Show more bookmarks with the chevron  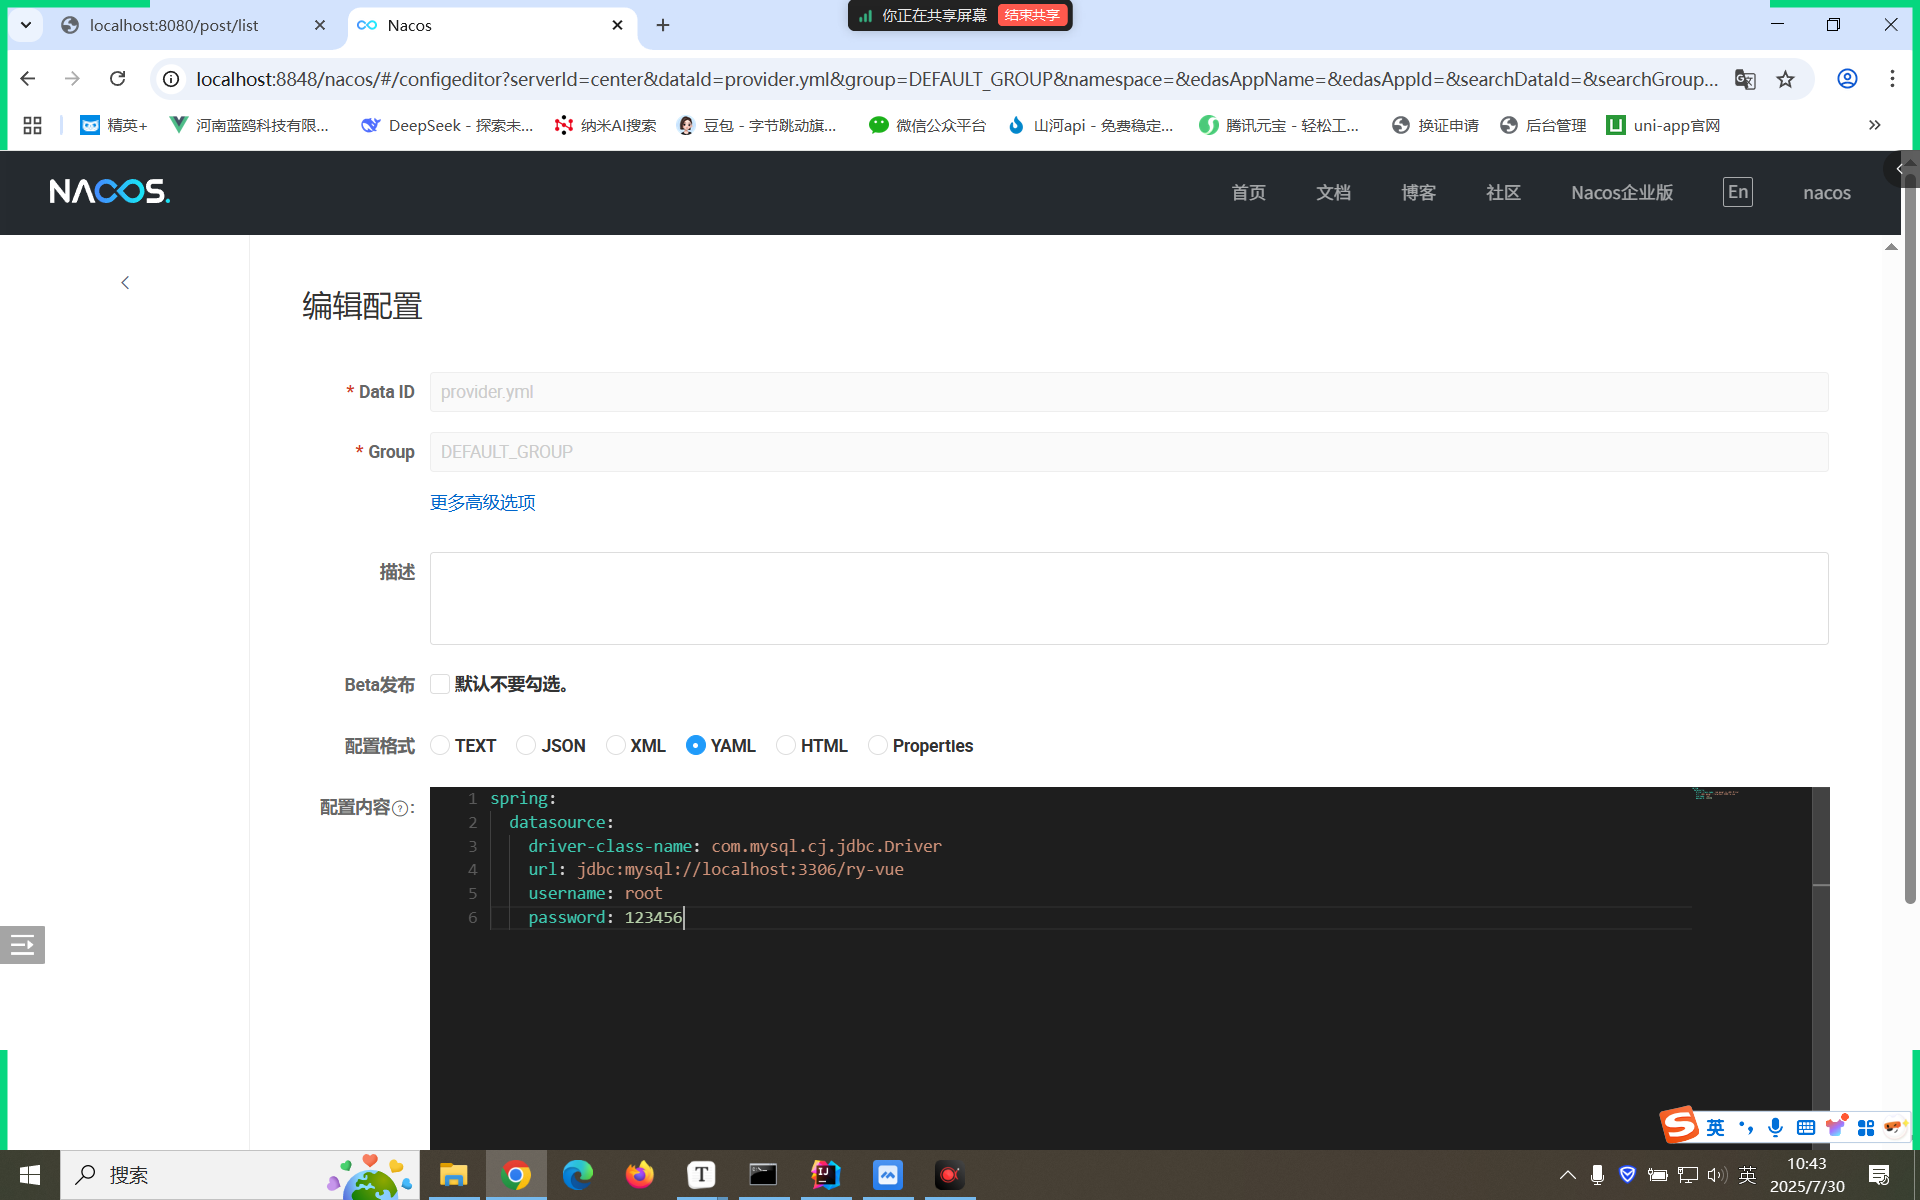pos(1875,125)
